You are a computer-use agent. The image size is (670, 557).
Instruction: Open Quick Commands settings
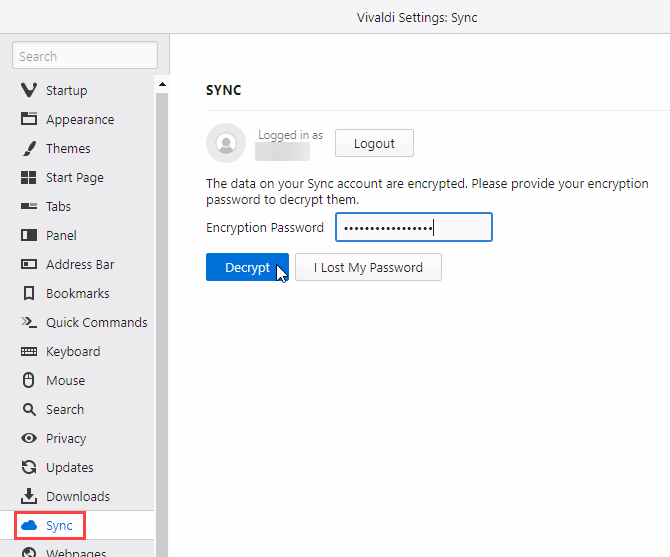(x=77, y=322)
